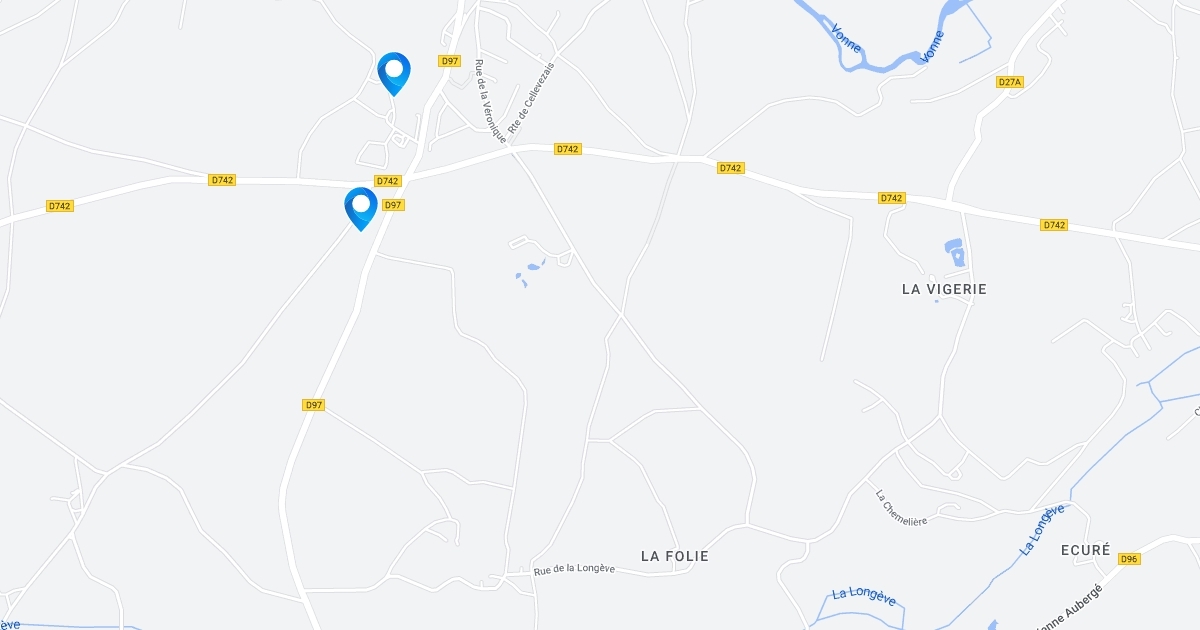Click the D742 badge right of Rte de Cellevezais
The width and height of the screenshot is (1200, 630).
tap(568, 149)
